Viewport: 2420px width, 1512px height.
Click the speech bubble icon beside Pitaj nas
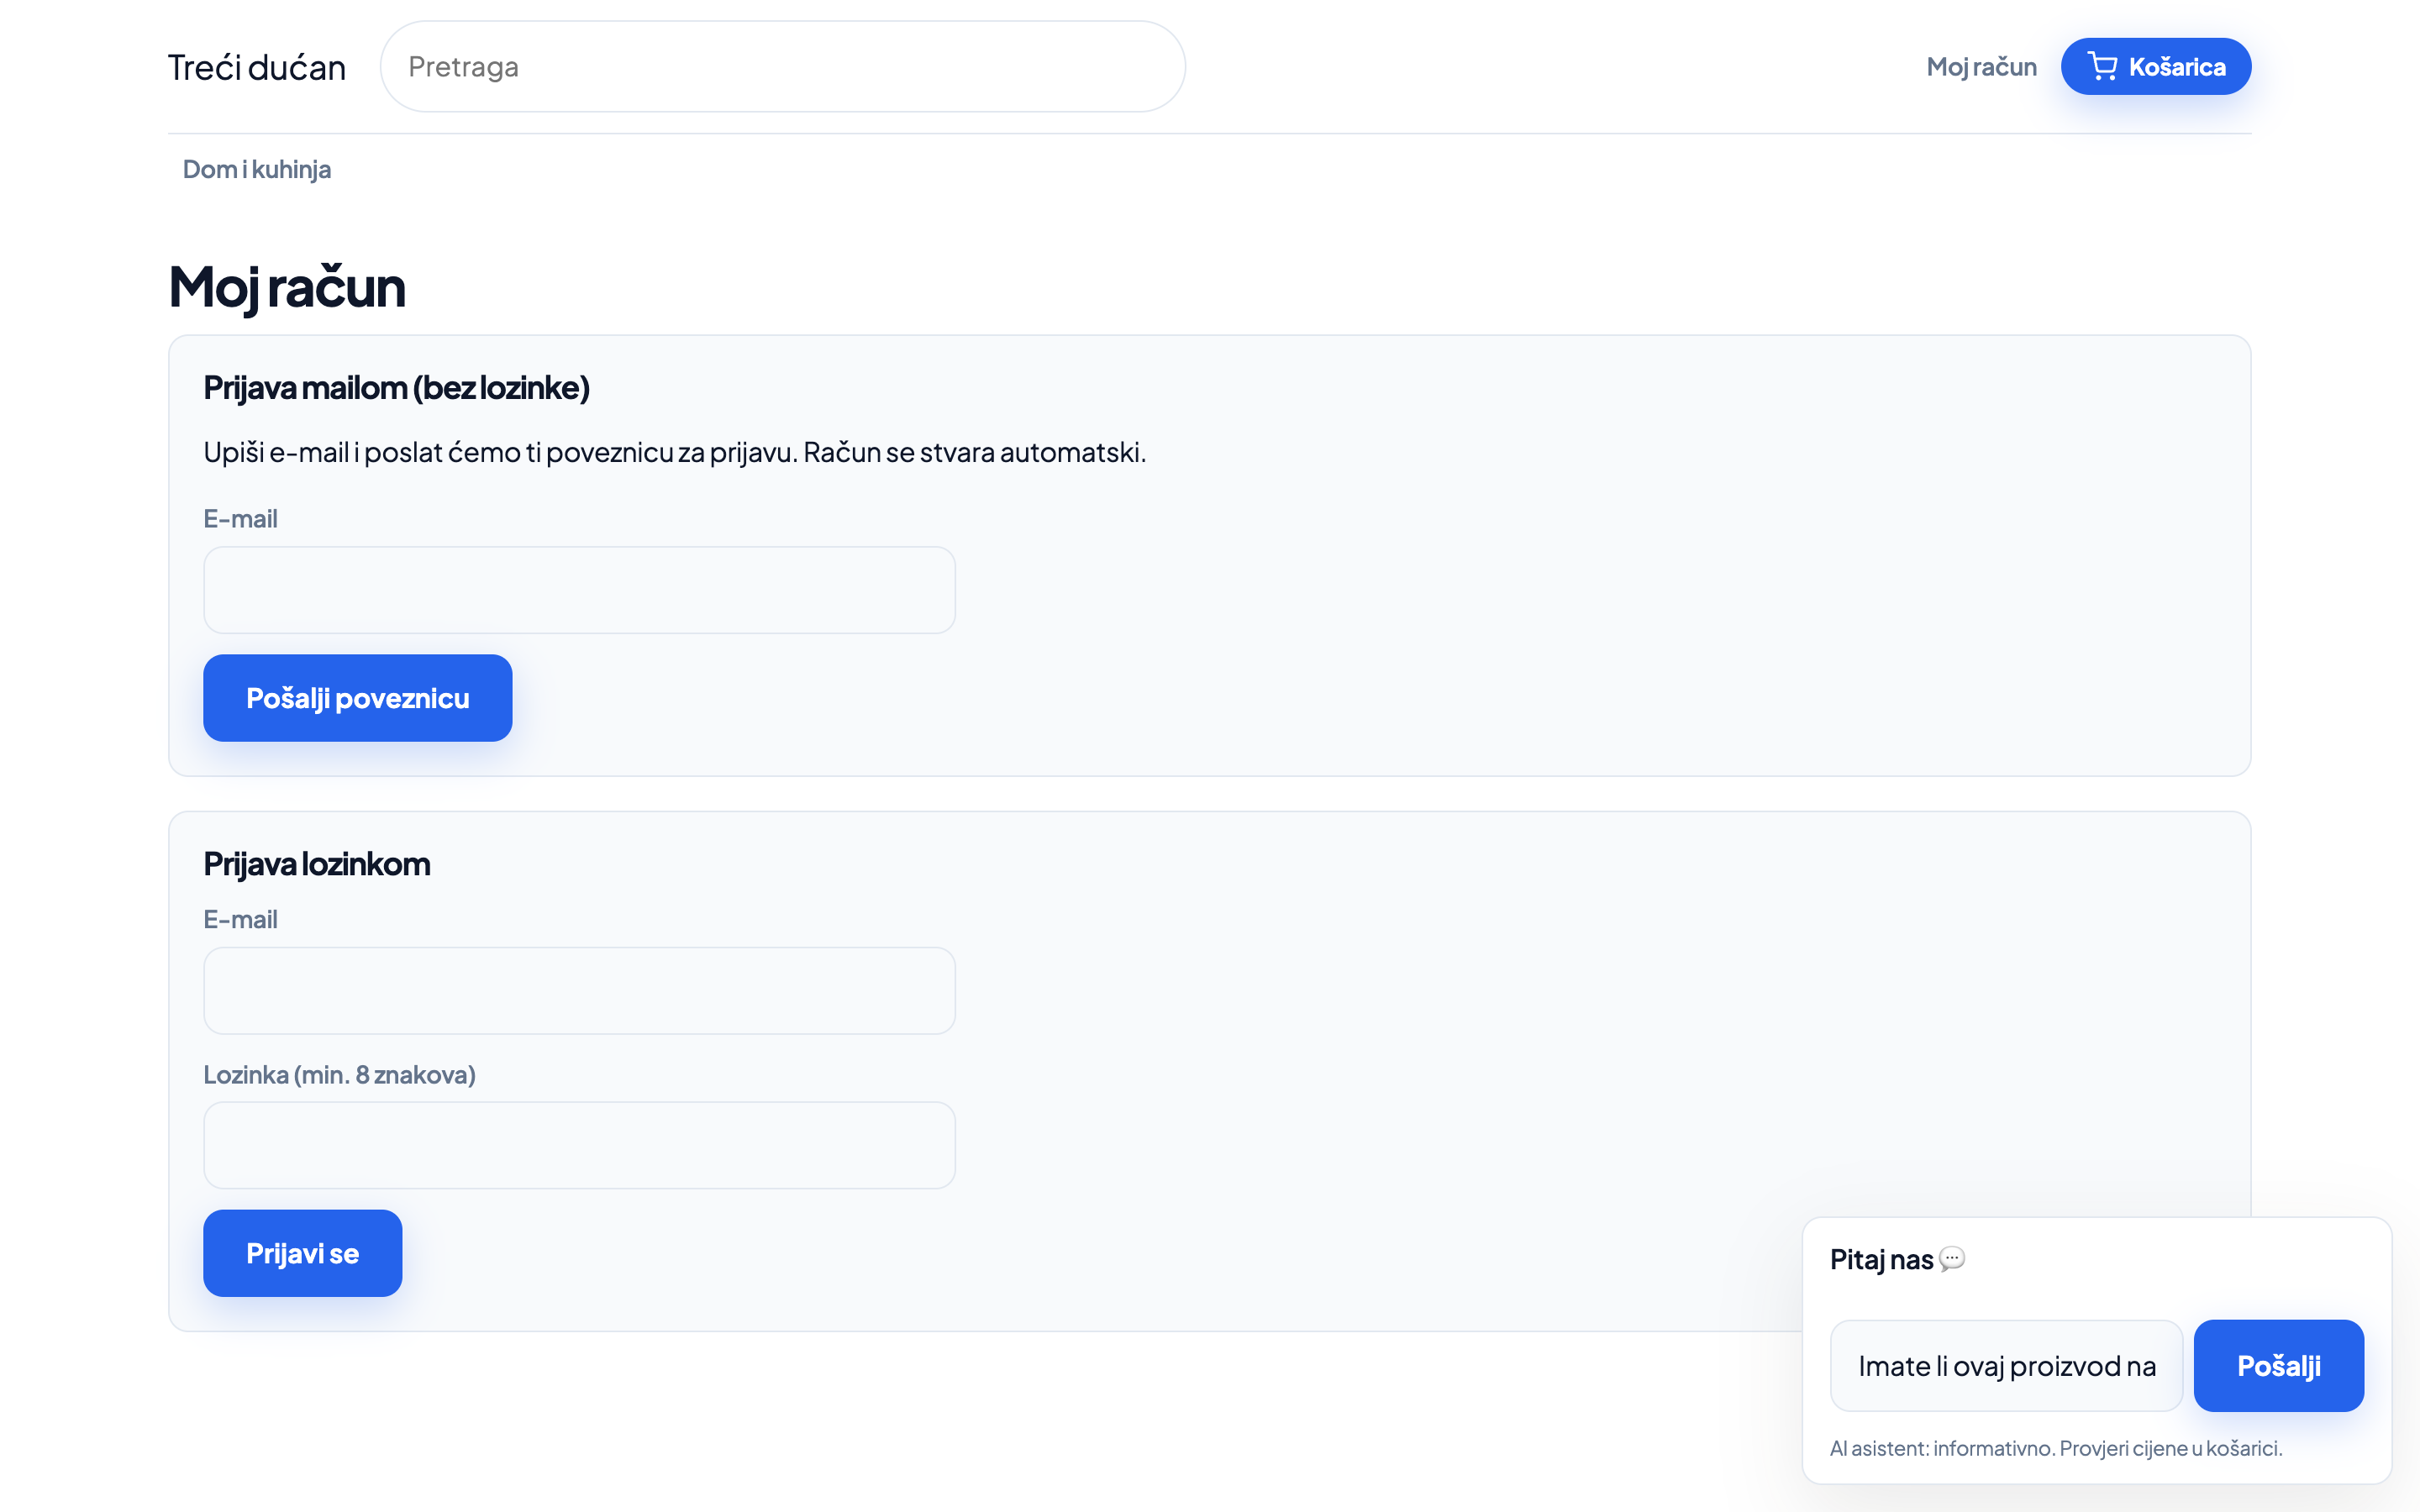[x=1951, y=1259]
